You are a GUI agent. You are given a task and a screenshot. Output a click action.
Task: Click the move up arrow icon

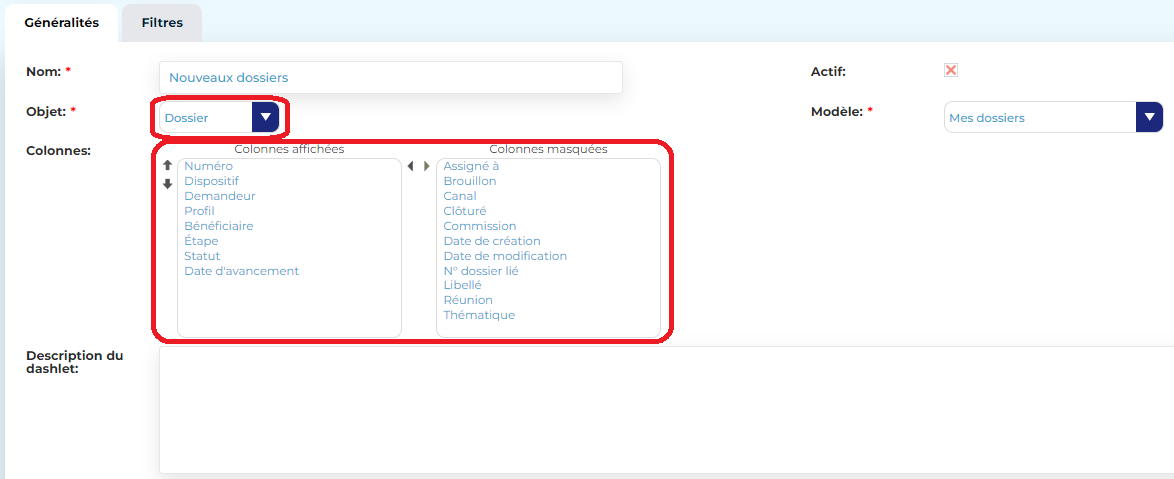tap(167, 166)
